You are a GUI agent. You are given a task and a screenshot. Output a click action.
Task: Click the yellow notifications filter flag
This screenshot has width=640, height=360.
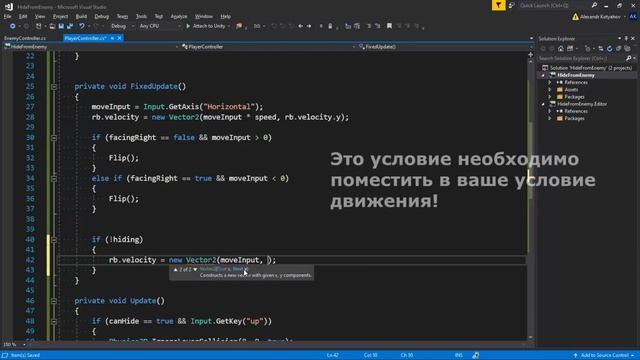coord(498,5)
